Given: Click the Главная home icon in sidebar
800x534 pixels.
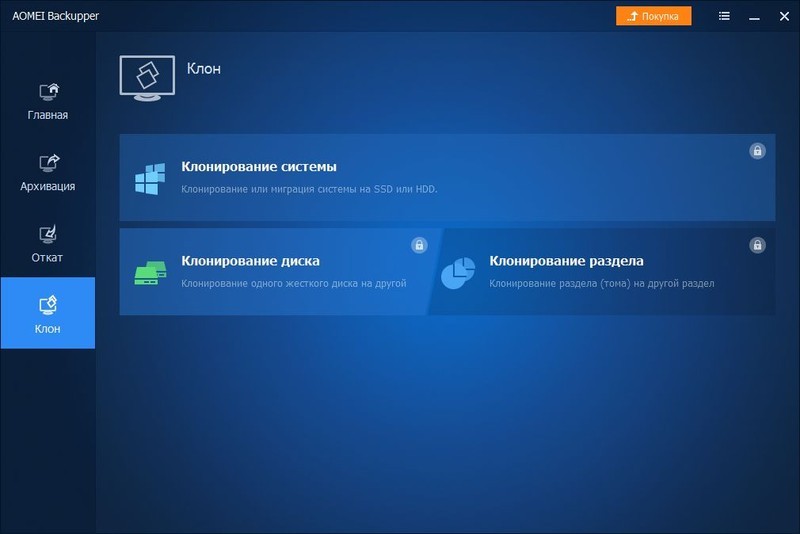Looking at the screenshot, I should 48,91.
